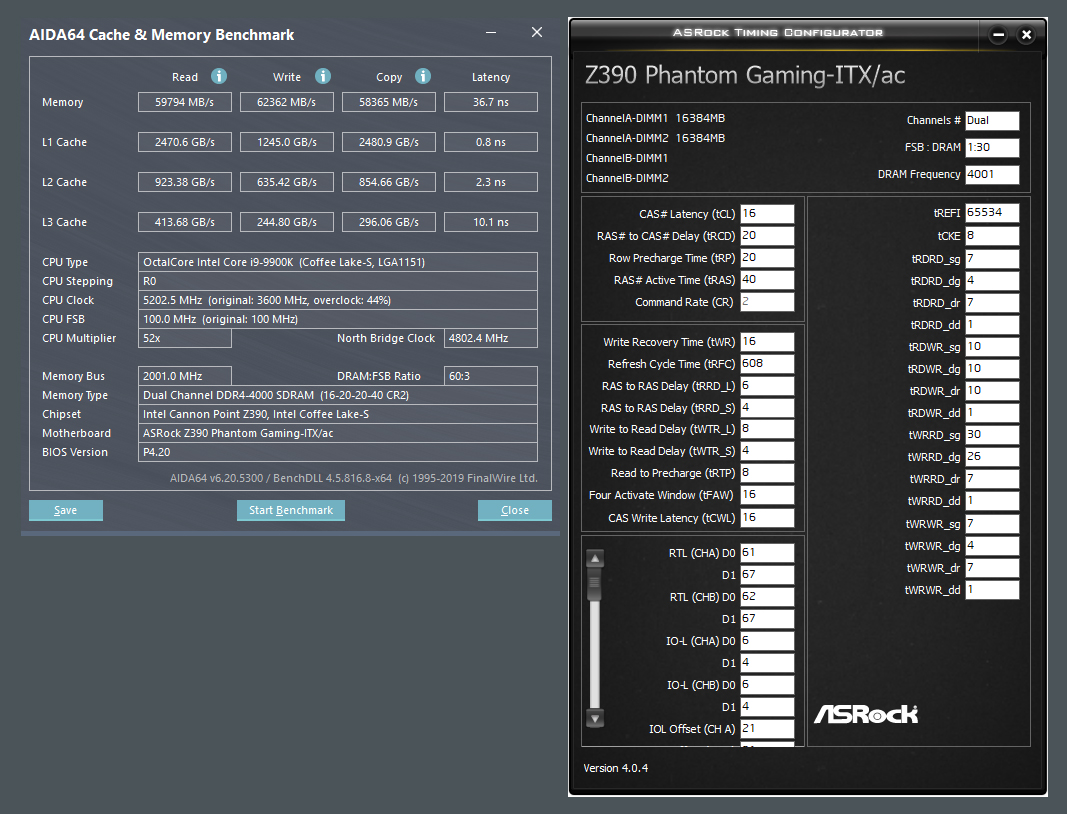The width and height of the screenshot is (1067, 814).
Task: Click the tCKE value field
Action: tap(992, 235)
